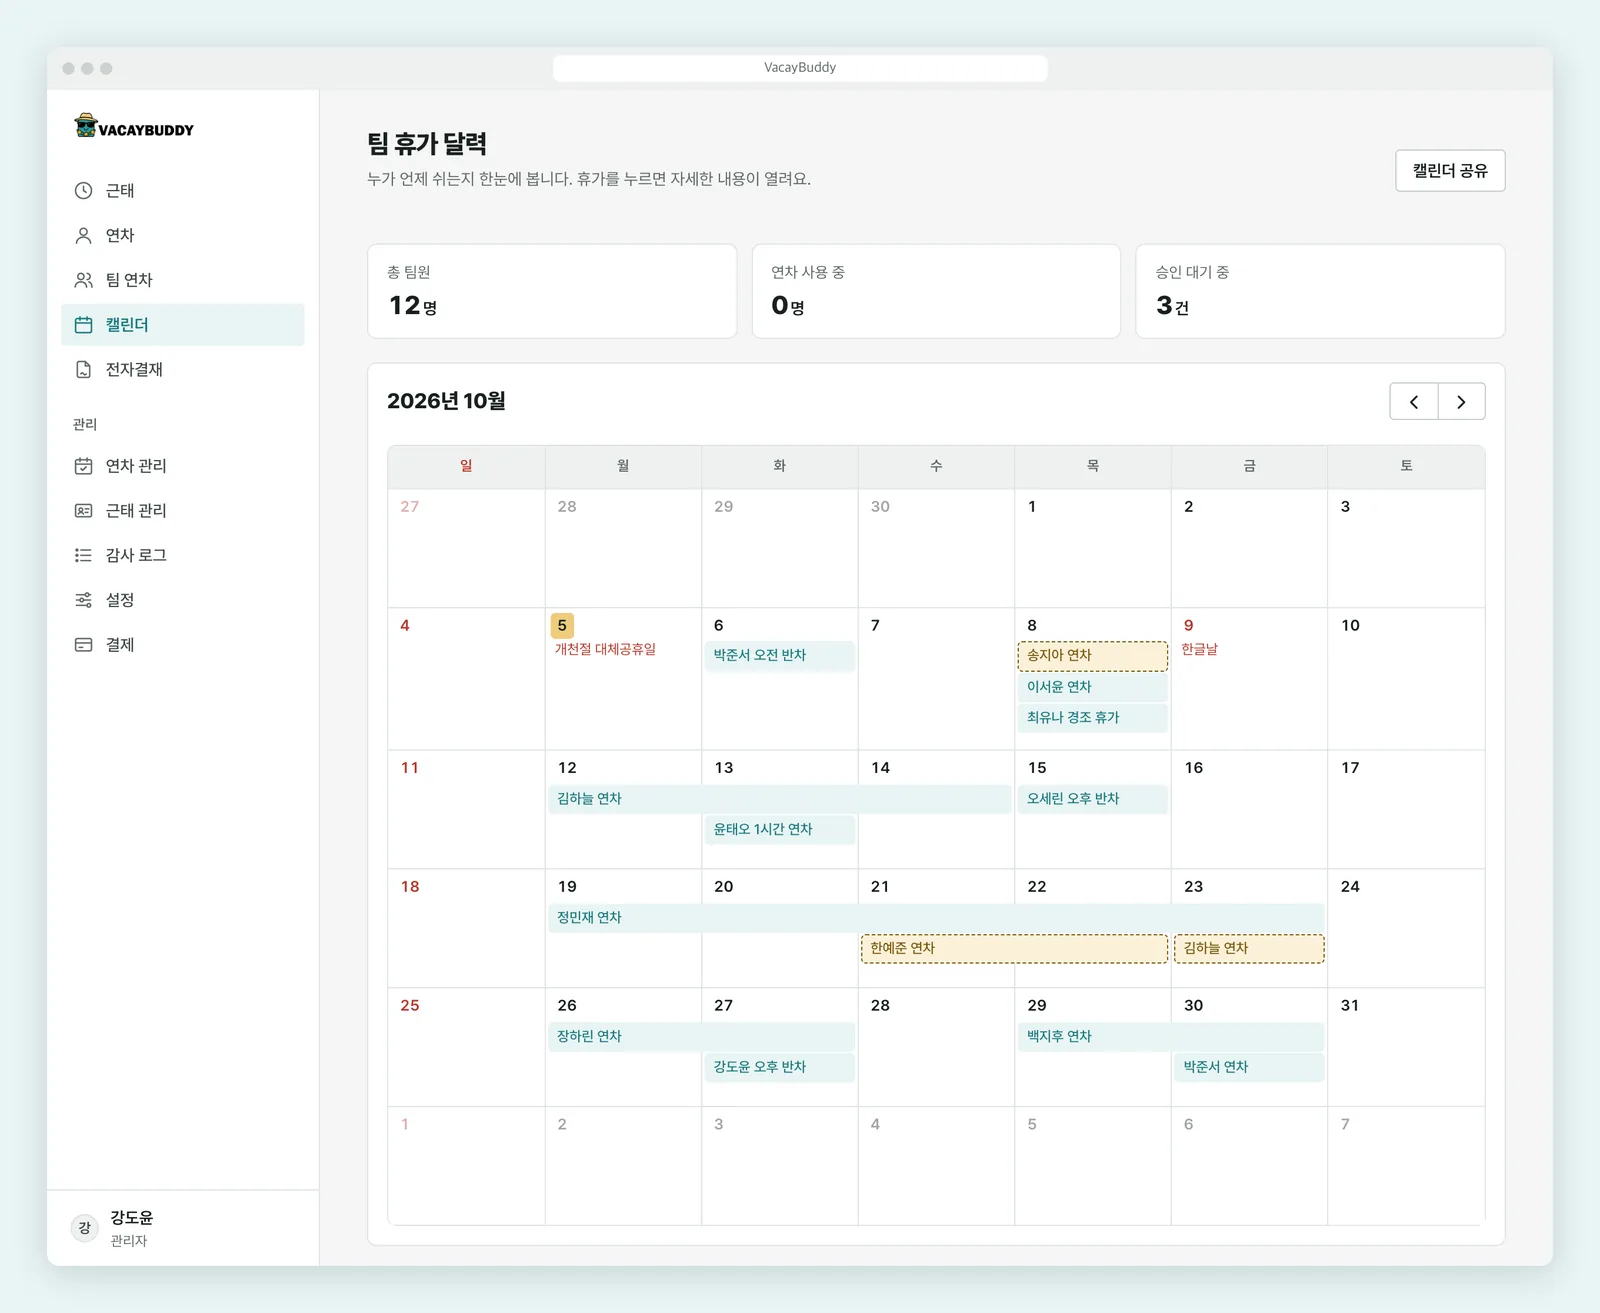Image resolution: width=1600 pixels, height=1313 pixels.
Task: Click the 한글날 holiday label
Action: point(1199,650)
